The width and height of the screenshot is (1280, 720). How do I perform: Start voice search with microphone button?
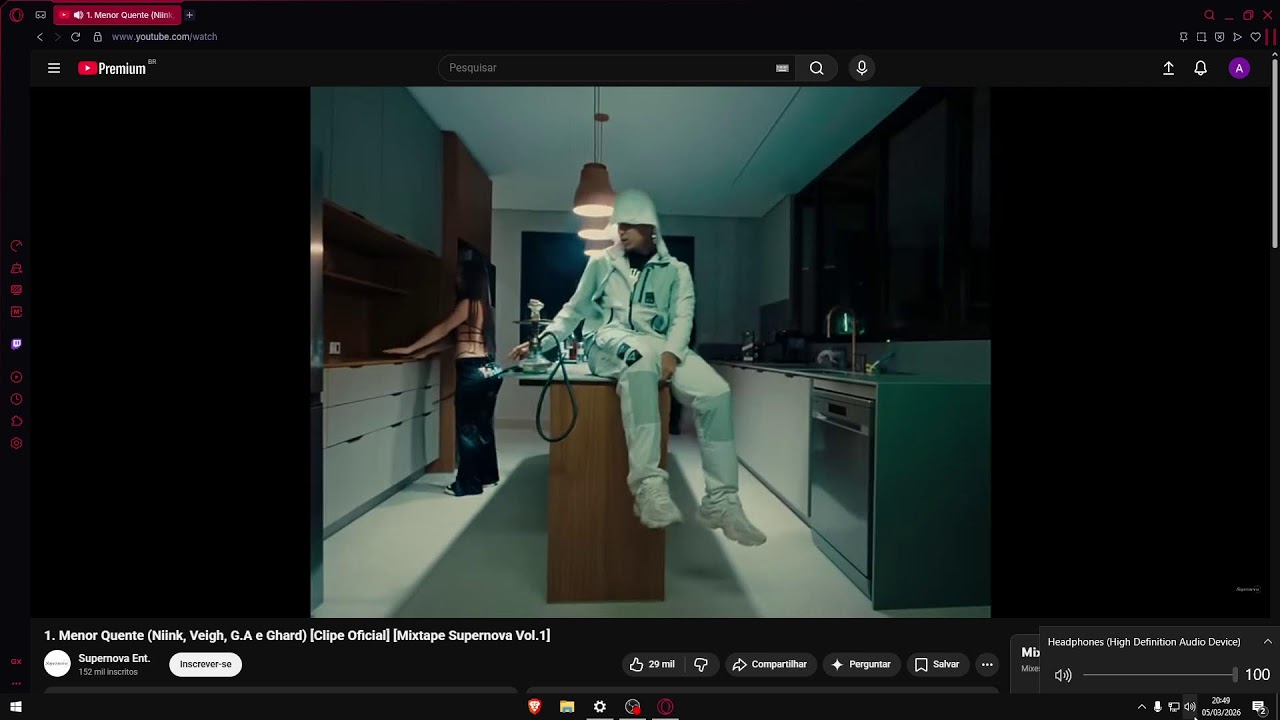pyautogui.click(x=862, y=68)
